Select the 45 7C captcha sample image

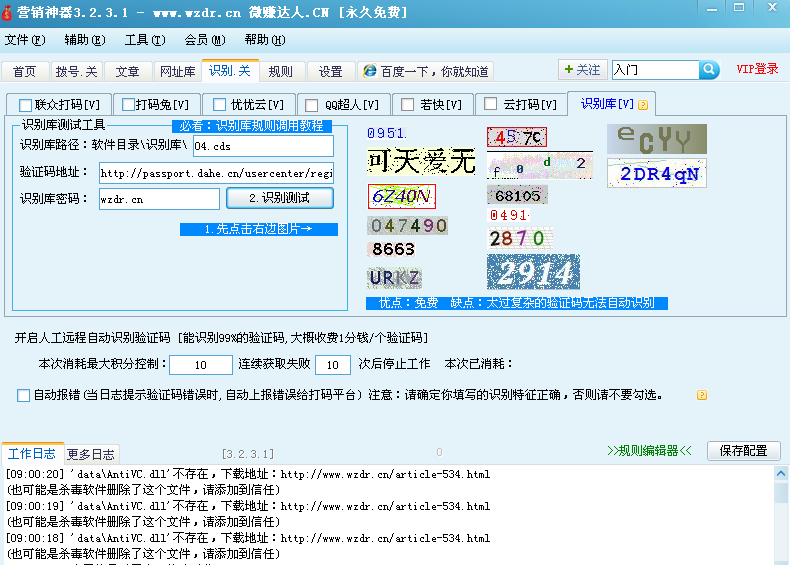tap(517, 137)
